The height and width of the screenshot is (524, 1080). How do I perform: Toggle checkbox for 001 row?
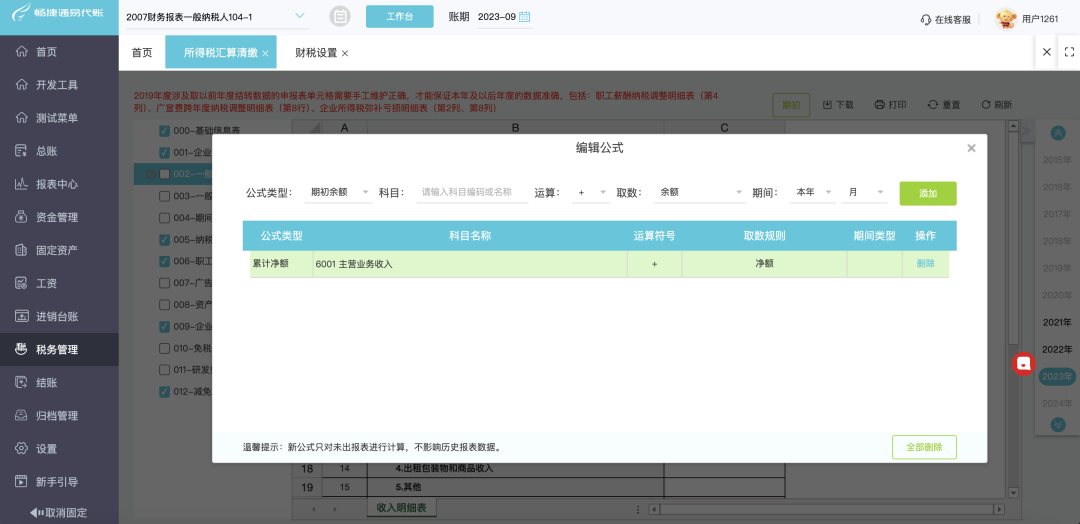[x=164, y=153]
